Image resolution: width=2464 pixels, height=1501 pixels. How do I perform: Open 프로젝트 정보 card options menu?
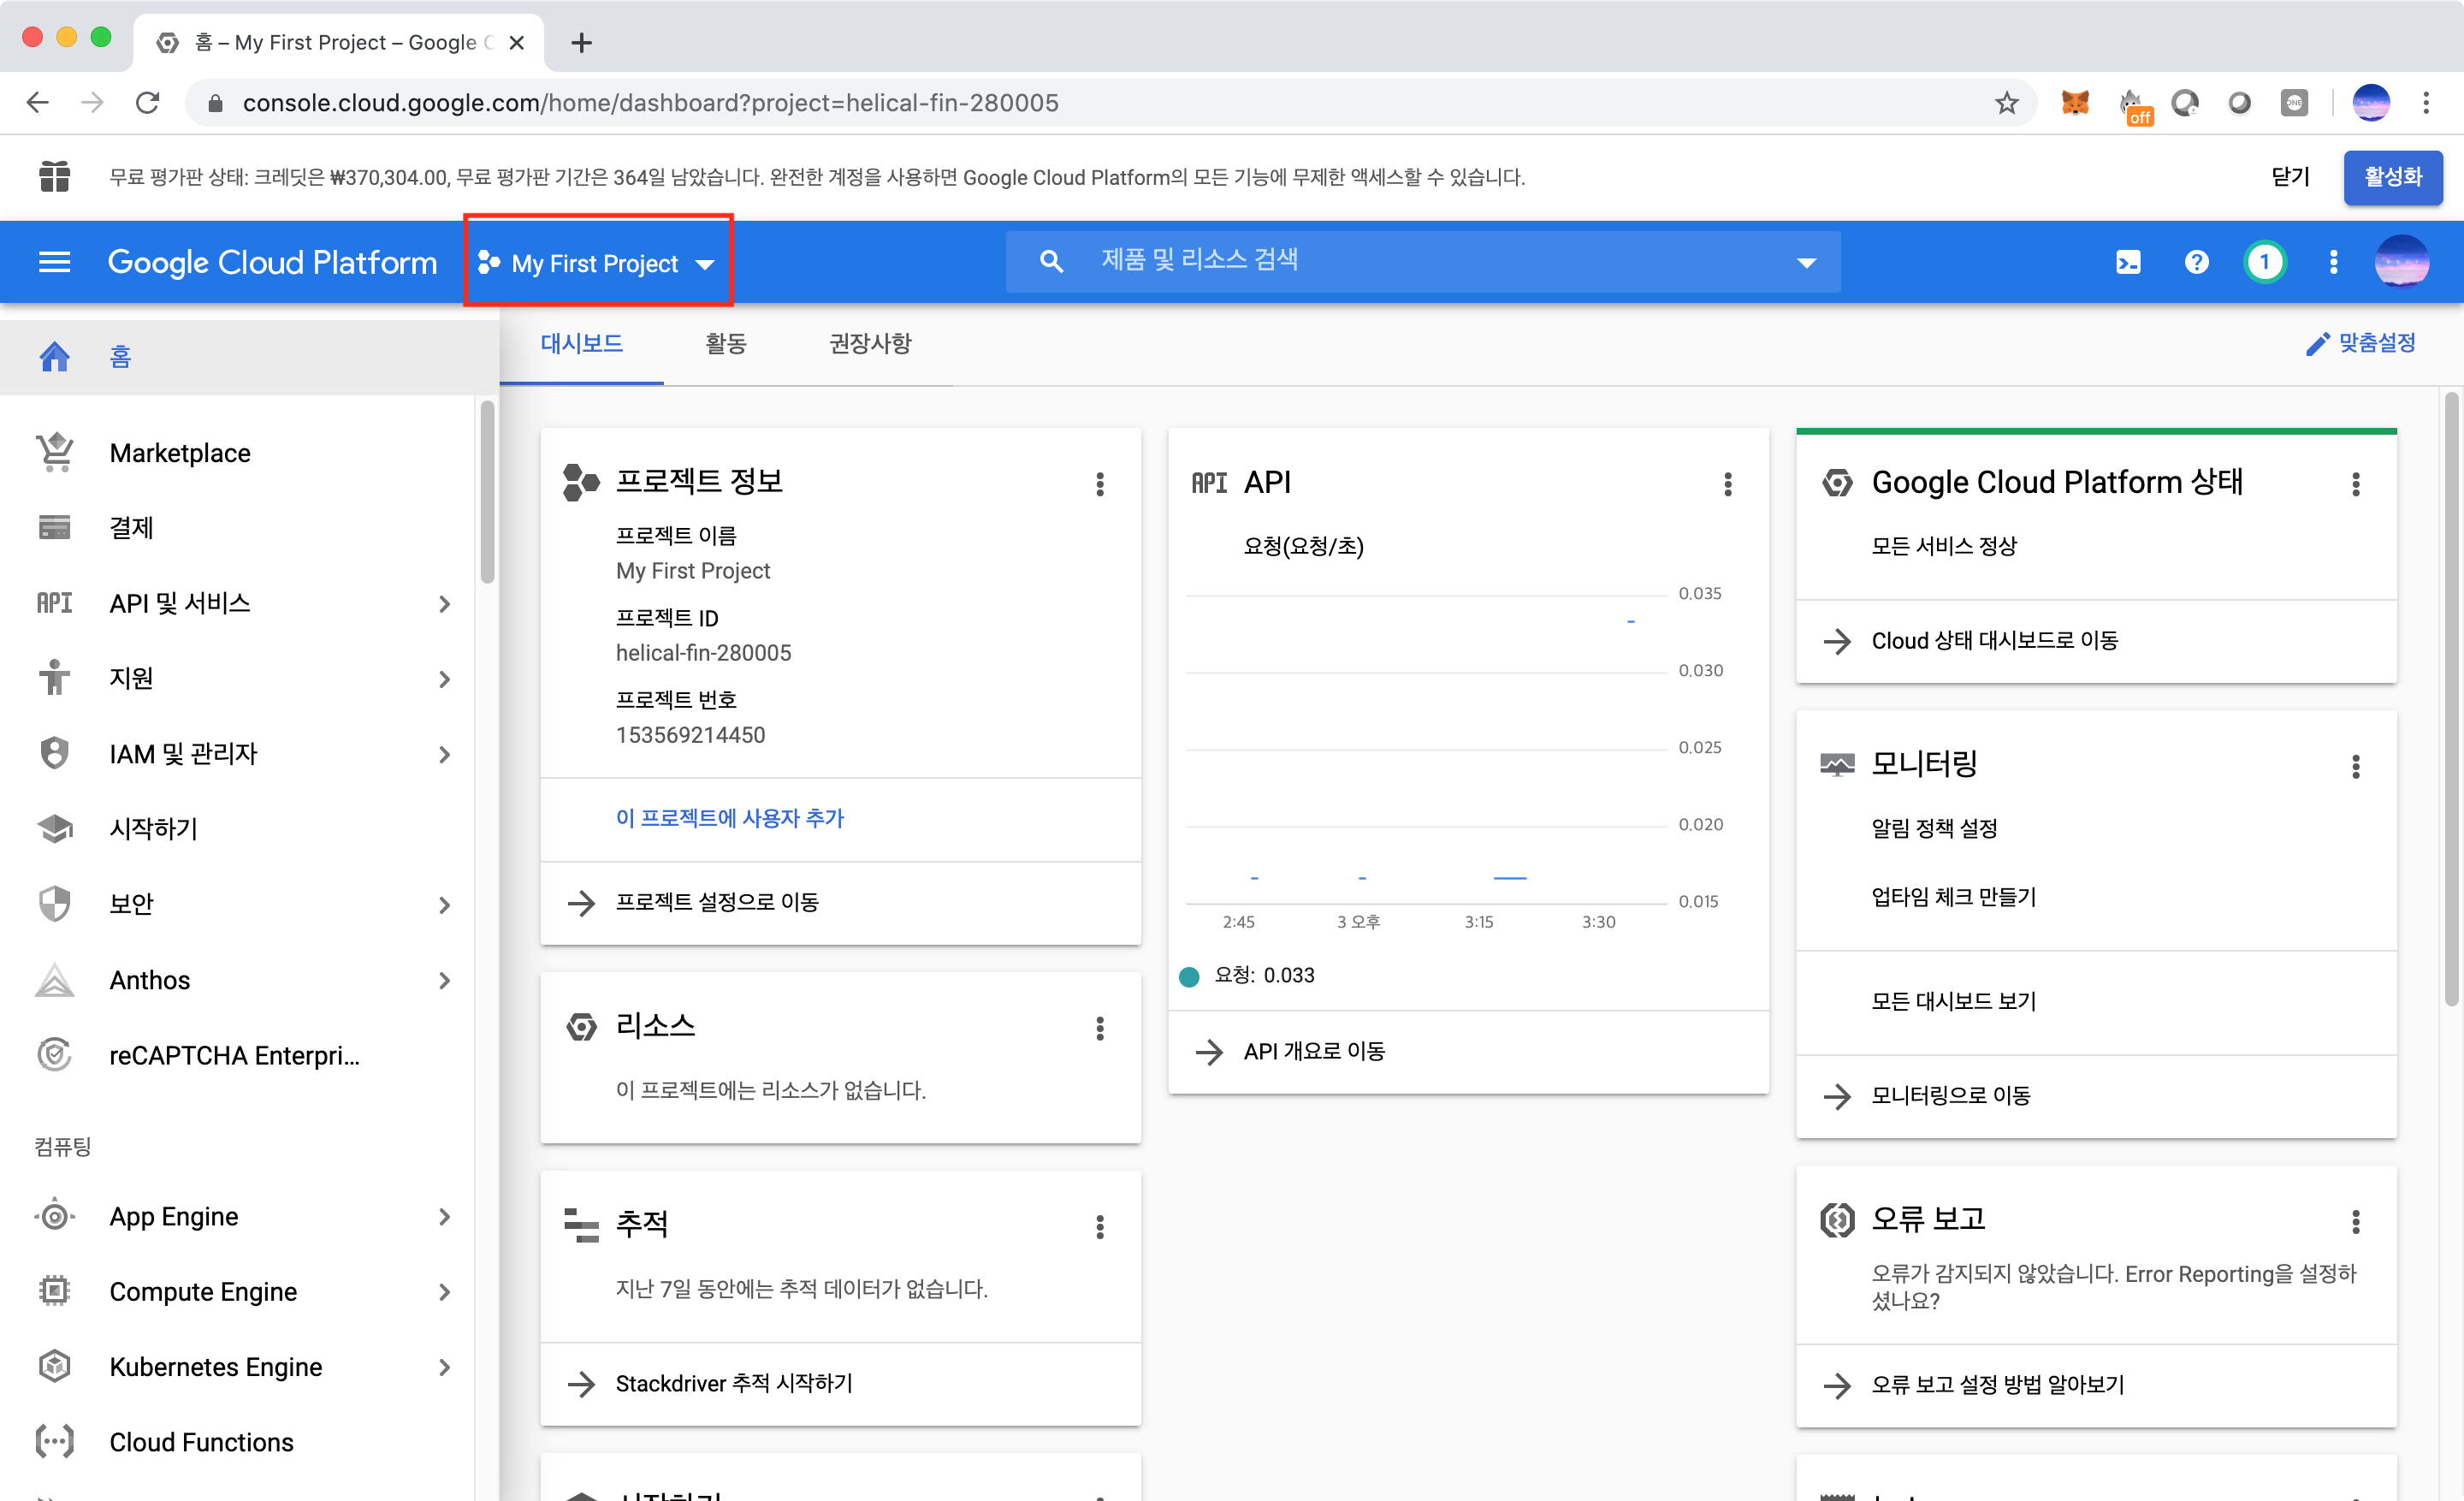(1100, 485)
